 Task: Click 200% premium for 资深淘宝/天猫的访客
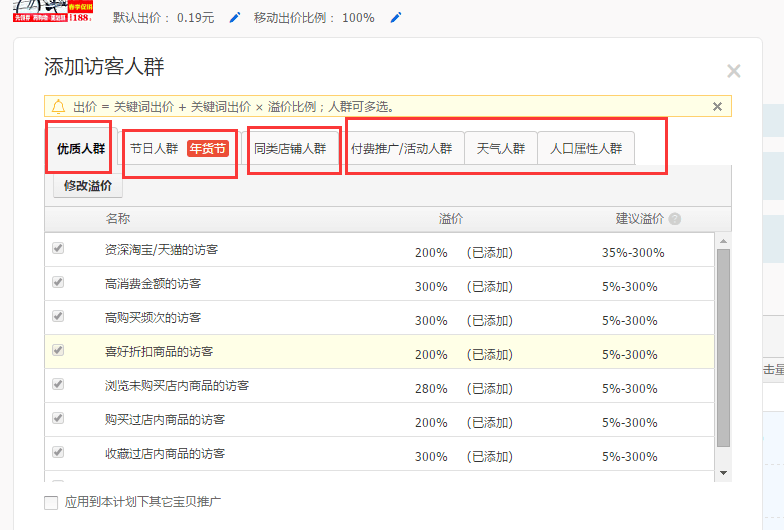431,252
